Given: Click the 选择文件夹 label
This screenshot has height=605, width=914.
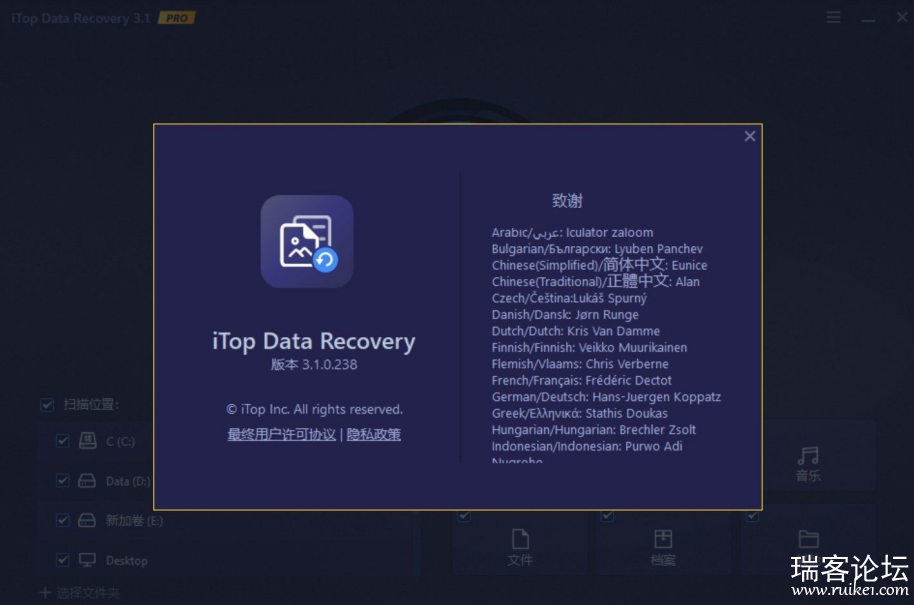Looking at the screenshot, I should click(x=88, y=593).
